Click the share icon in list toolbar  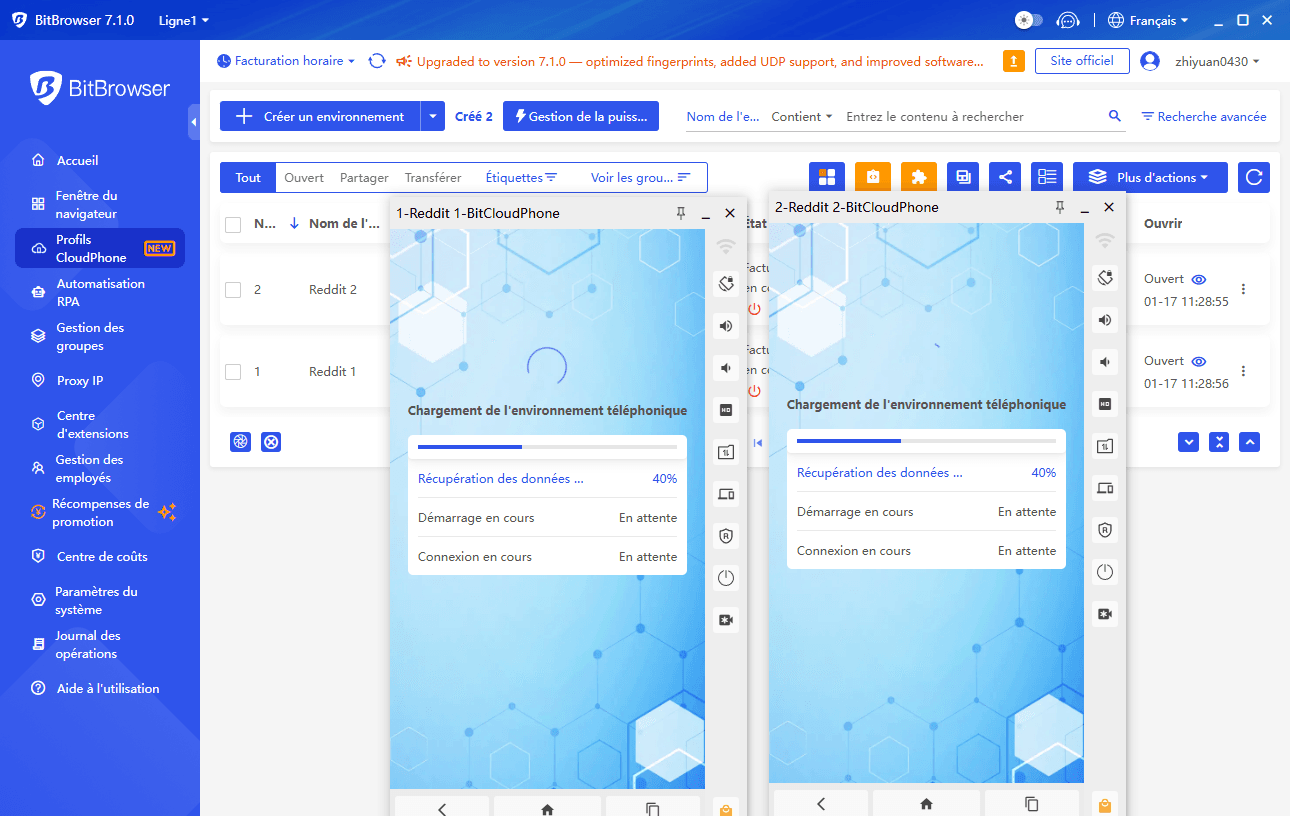point(1006,177)
